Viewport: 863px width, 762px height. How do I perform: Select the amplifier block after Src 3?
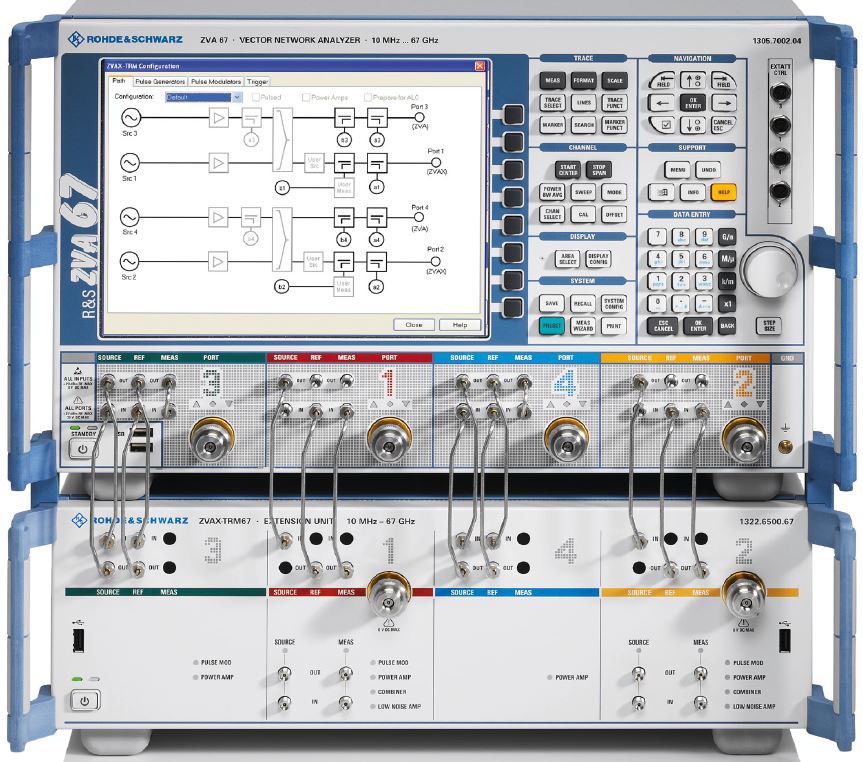(x=219, y=118)
